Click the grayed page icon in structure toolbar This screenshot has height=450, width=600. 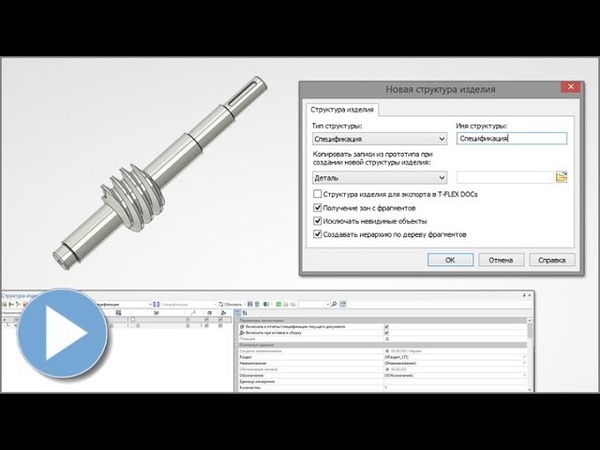coord(285,304)
